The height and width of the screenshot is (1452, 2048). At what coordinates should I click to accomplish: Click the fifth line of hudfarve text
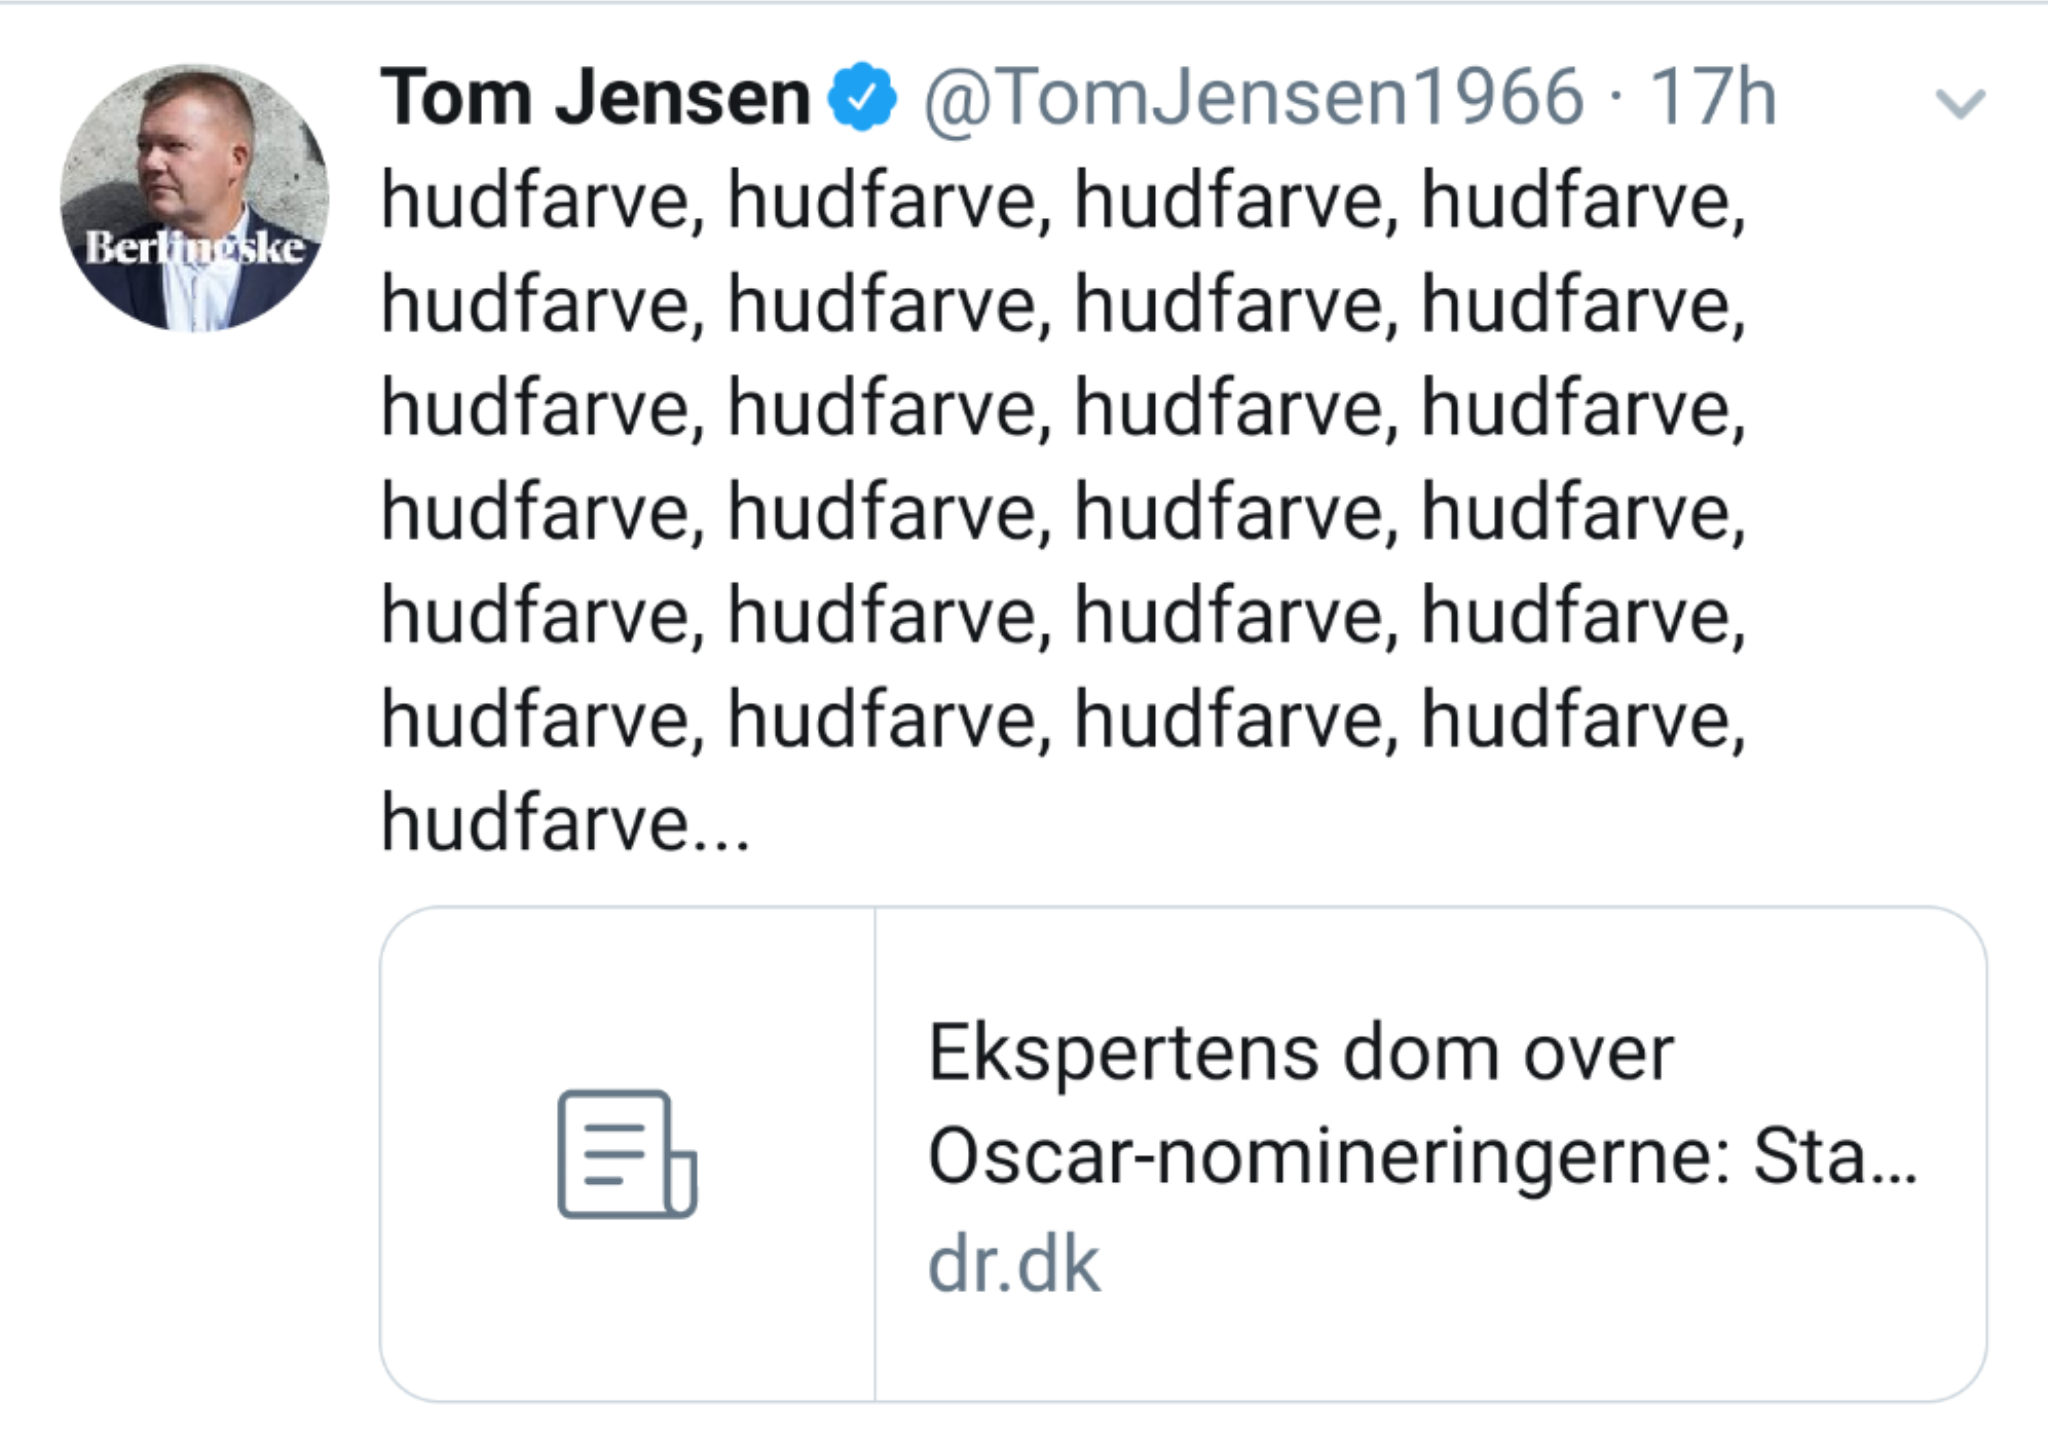click(1062, 616)
